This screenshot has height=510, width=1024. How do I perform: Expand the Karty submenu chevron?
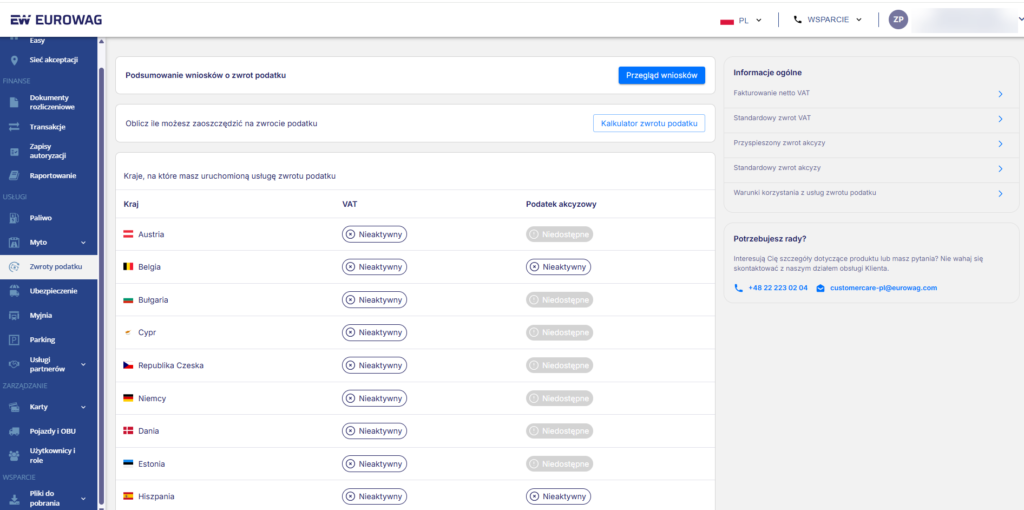84,407
